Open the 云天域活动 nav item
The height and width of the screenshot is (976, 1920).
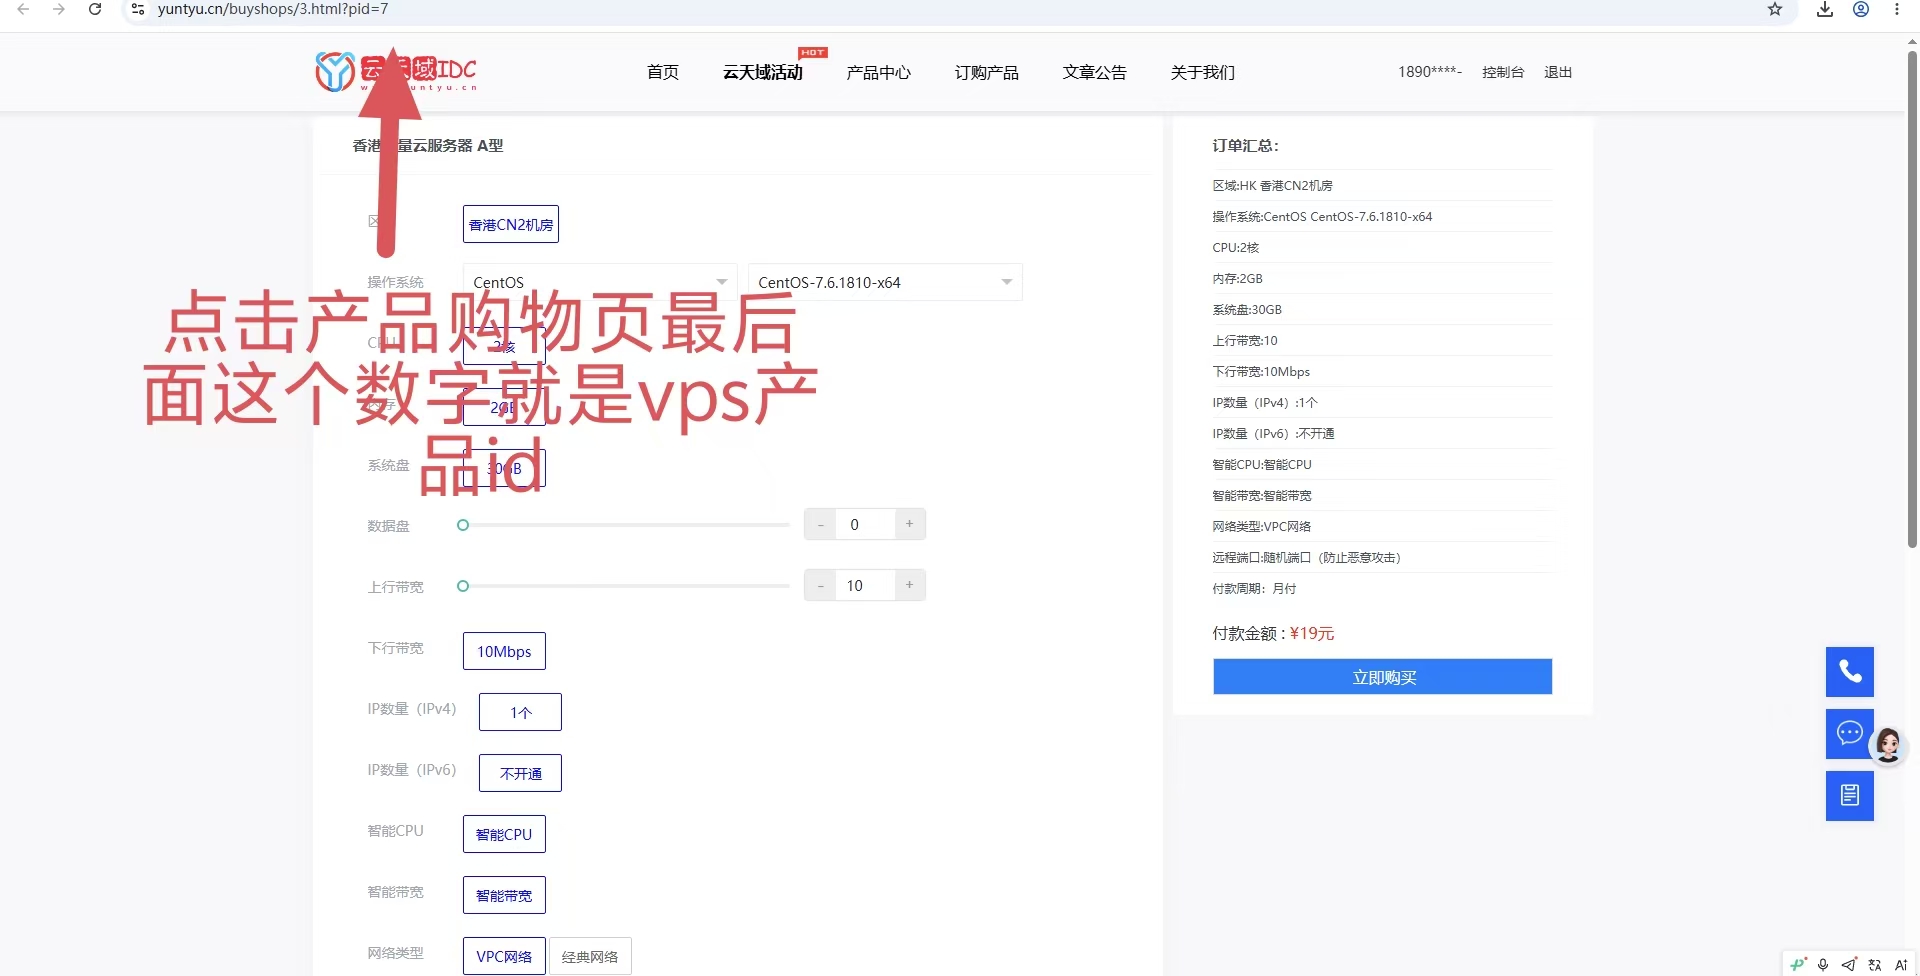[763, 72]
